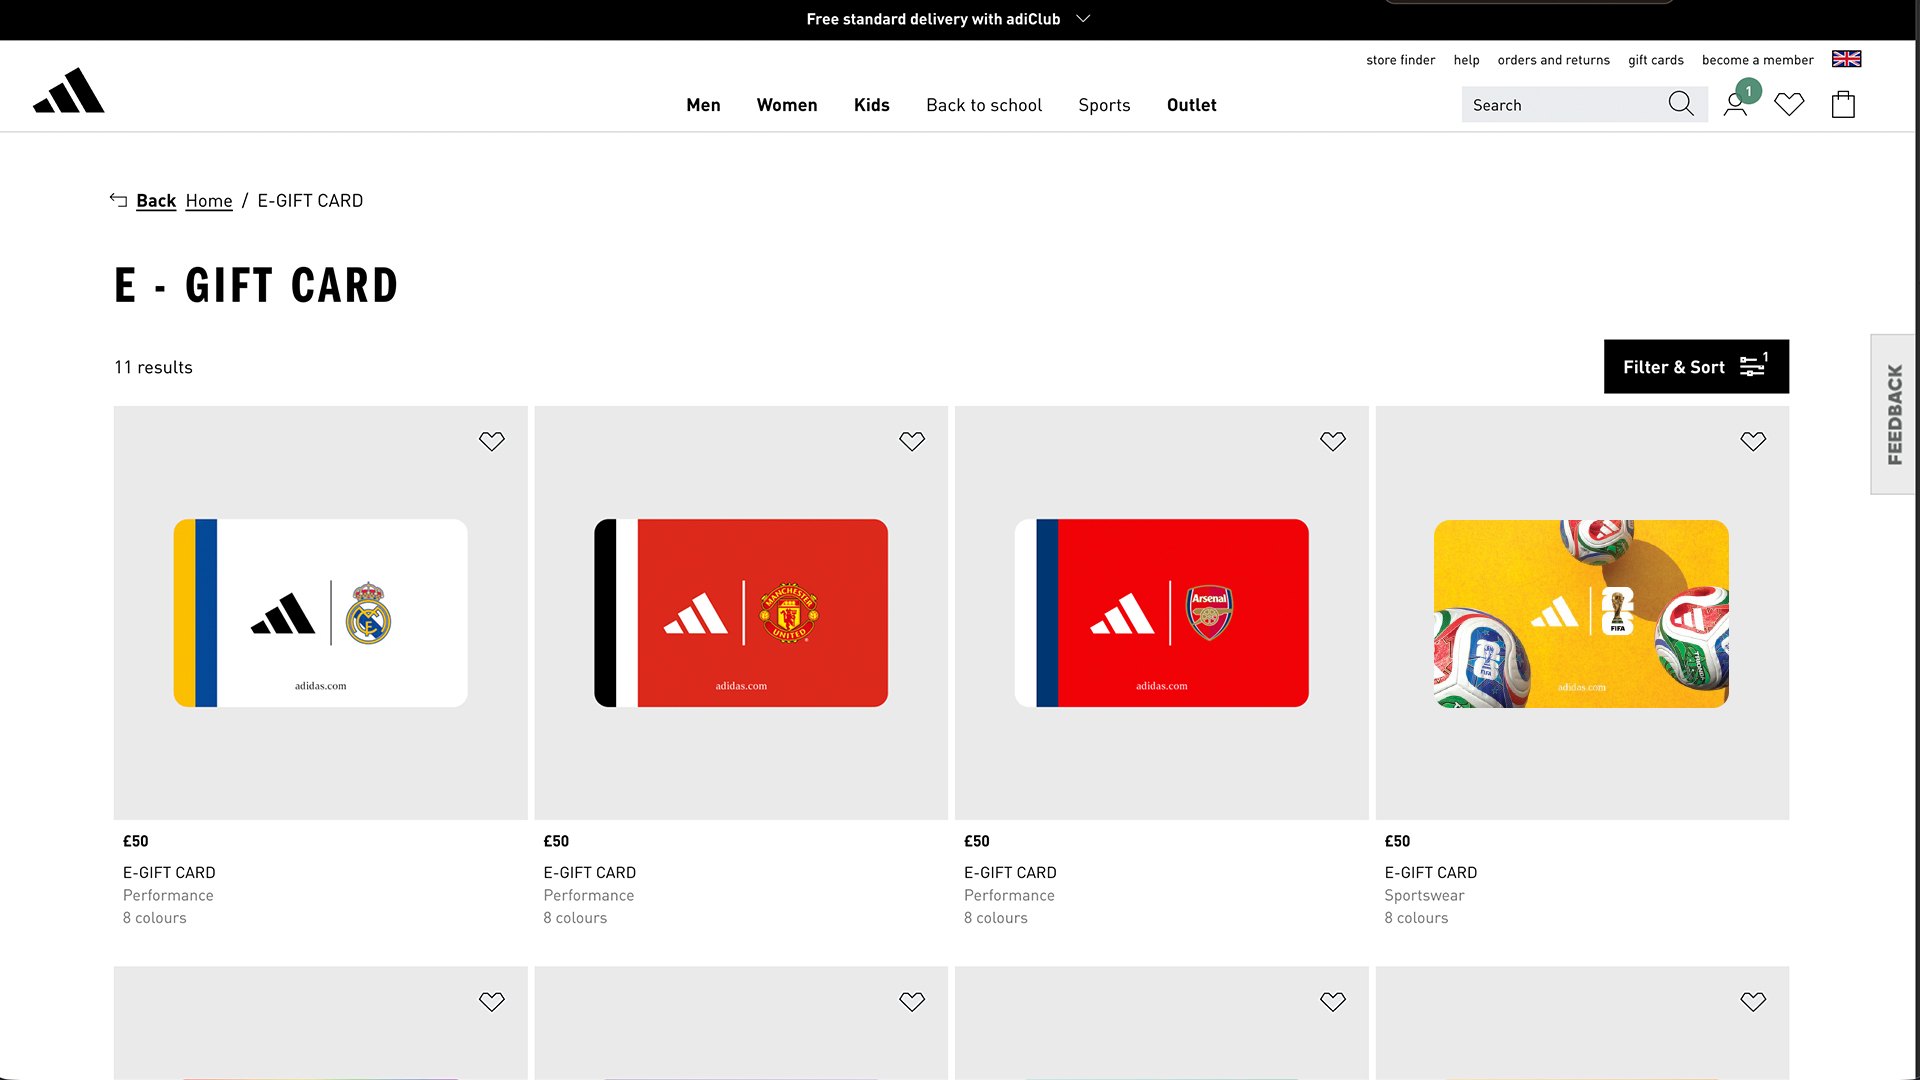This screenshot has height=1080, width=1920.
Task: Click 8 colours under Manchester United card
Action: [x=575, y=918]
